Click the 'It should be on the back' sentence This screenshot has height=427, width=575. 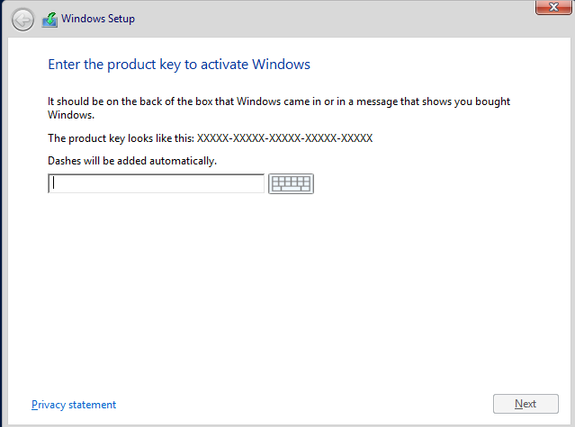279,101
